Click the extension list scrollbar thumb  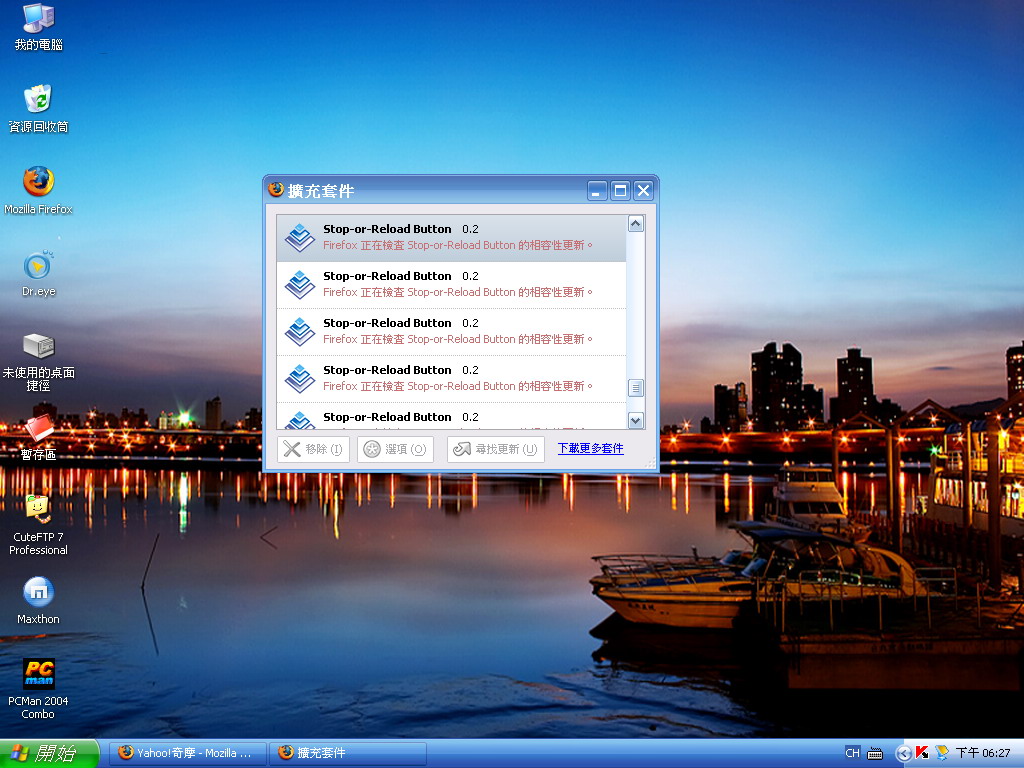click(x=635, y=388)
